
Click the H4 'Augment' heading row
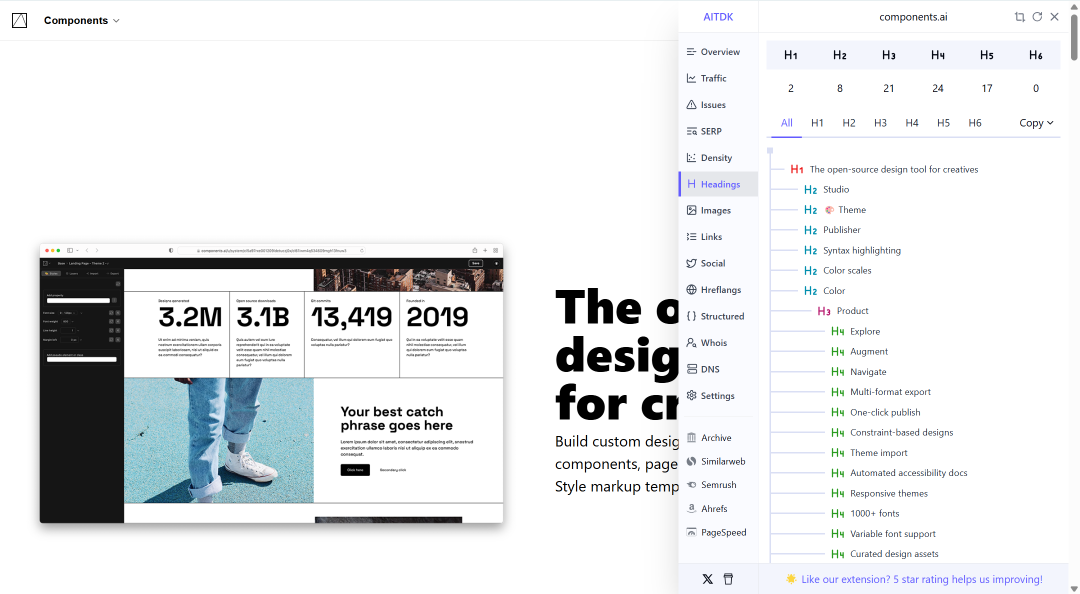[859, 351]
